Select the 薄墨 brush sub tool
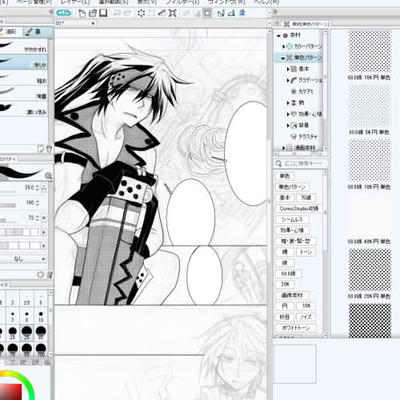The image size is (400, 400). pyautogui.click(x=24, y=94)
